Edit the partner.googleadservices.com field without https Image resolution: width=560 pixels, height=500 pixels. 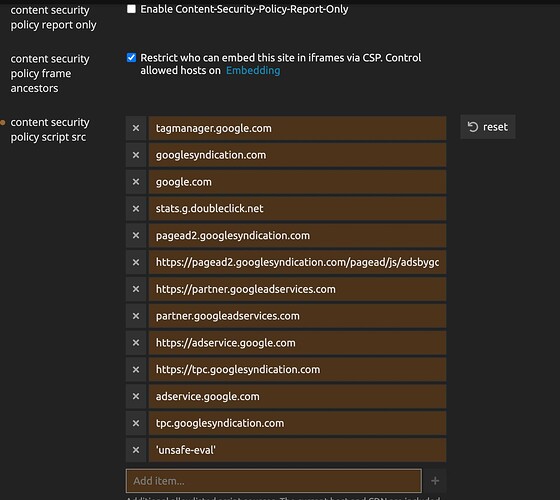pyautogui.click(x=298, y=316)
